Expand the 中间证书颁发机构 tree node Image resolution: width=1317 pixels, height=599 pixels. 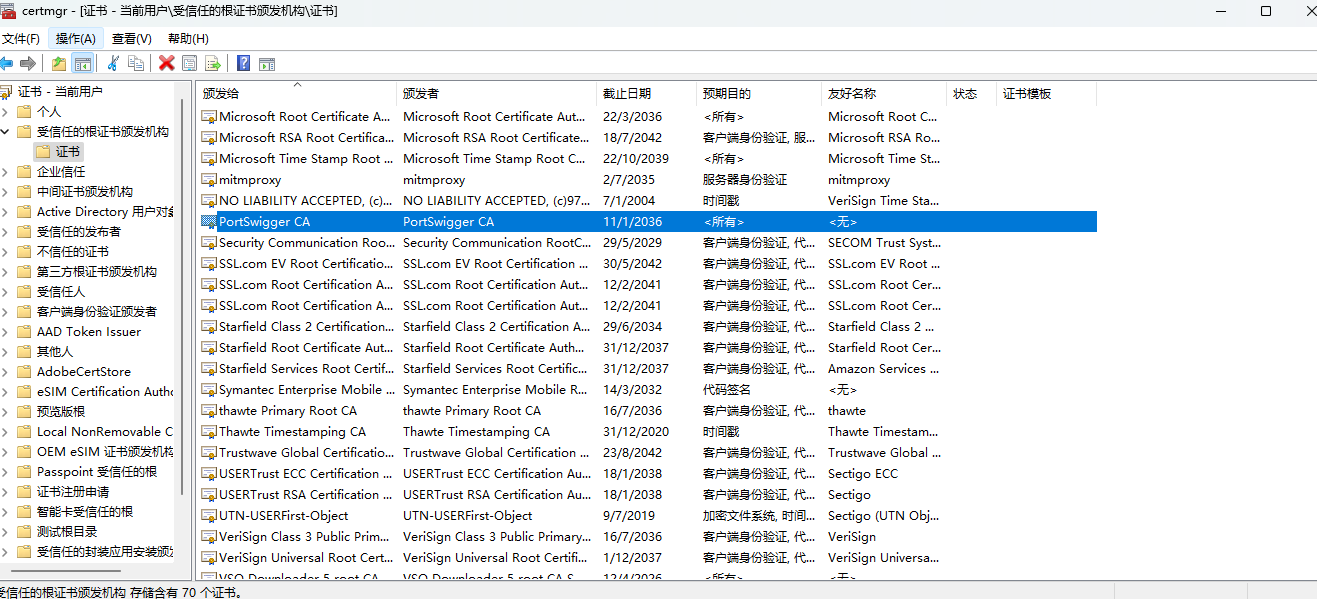(5, 191)
